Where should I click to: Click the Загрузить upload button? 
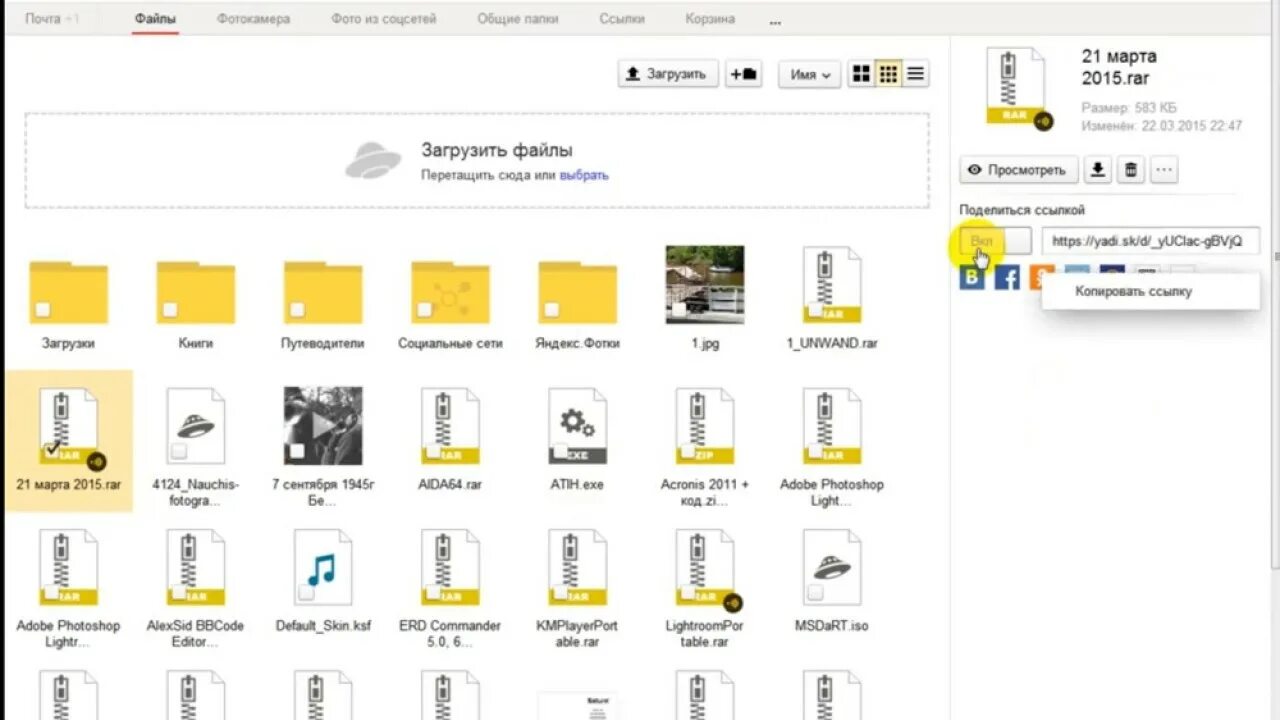(x=668, y=74)
